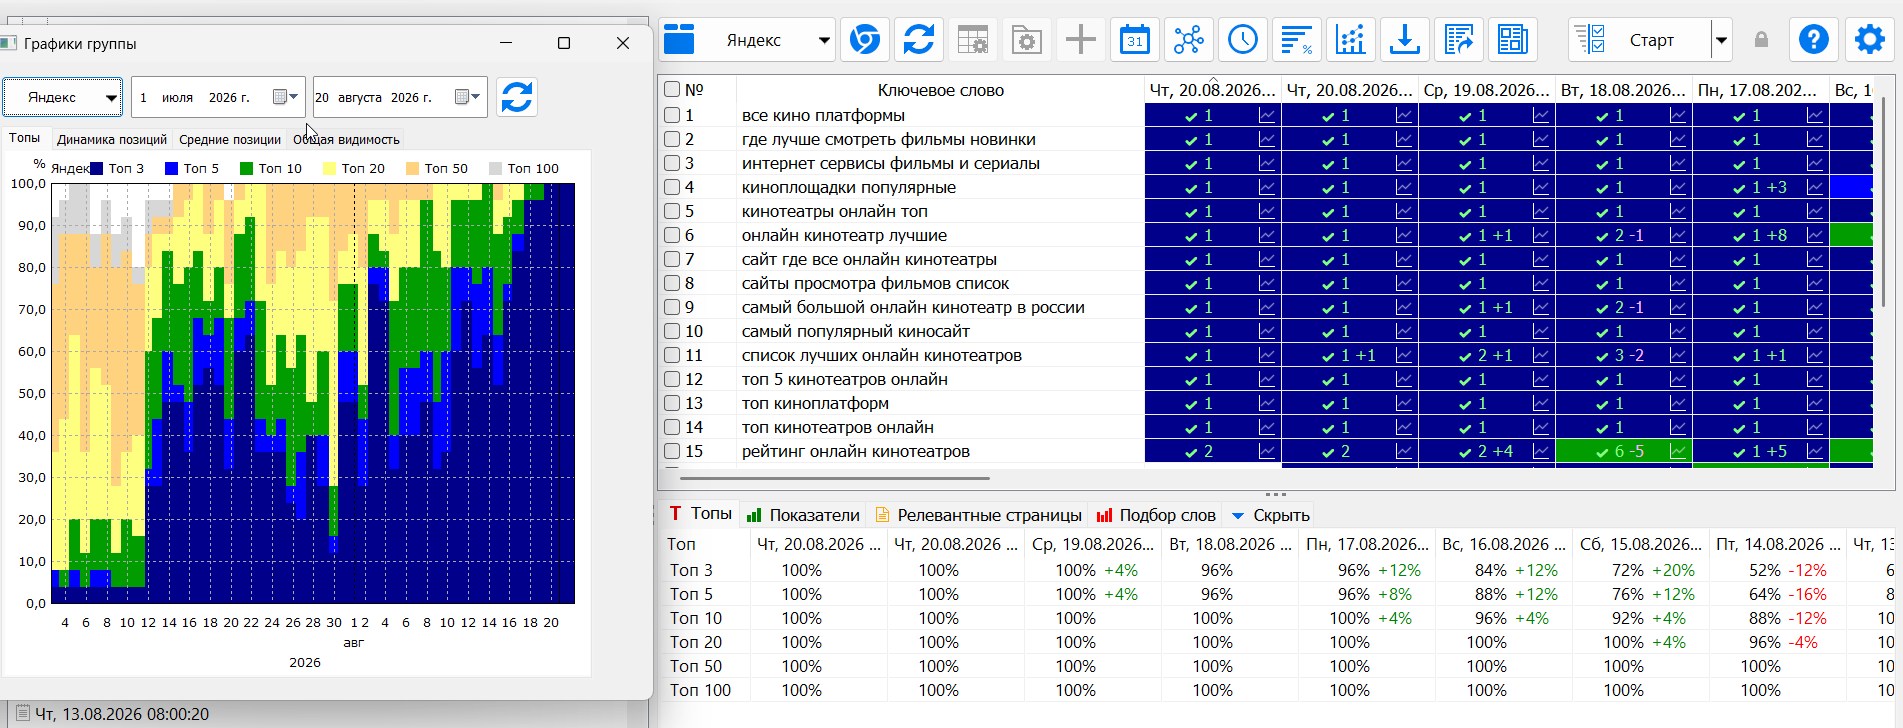Image resolution: width=1903 pixels, height=728 pixels.
Task: Click the Пн, 17.08 column header in the keyword table
Action: click(x=1760, y=90)
